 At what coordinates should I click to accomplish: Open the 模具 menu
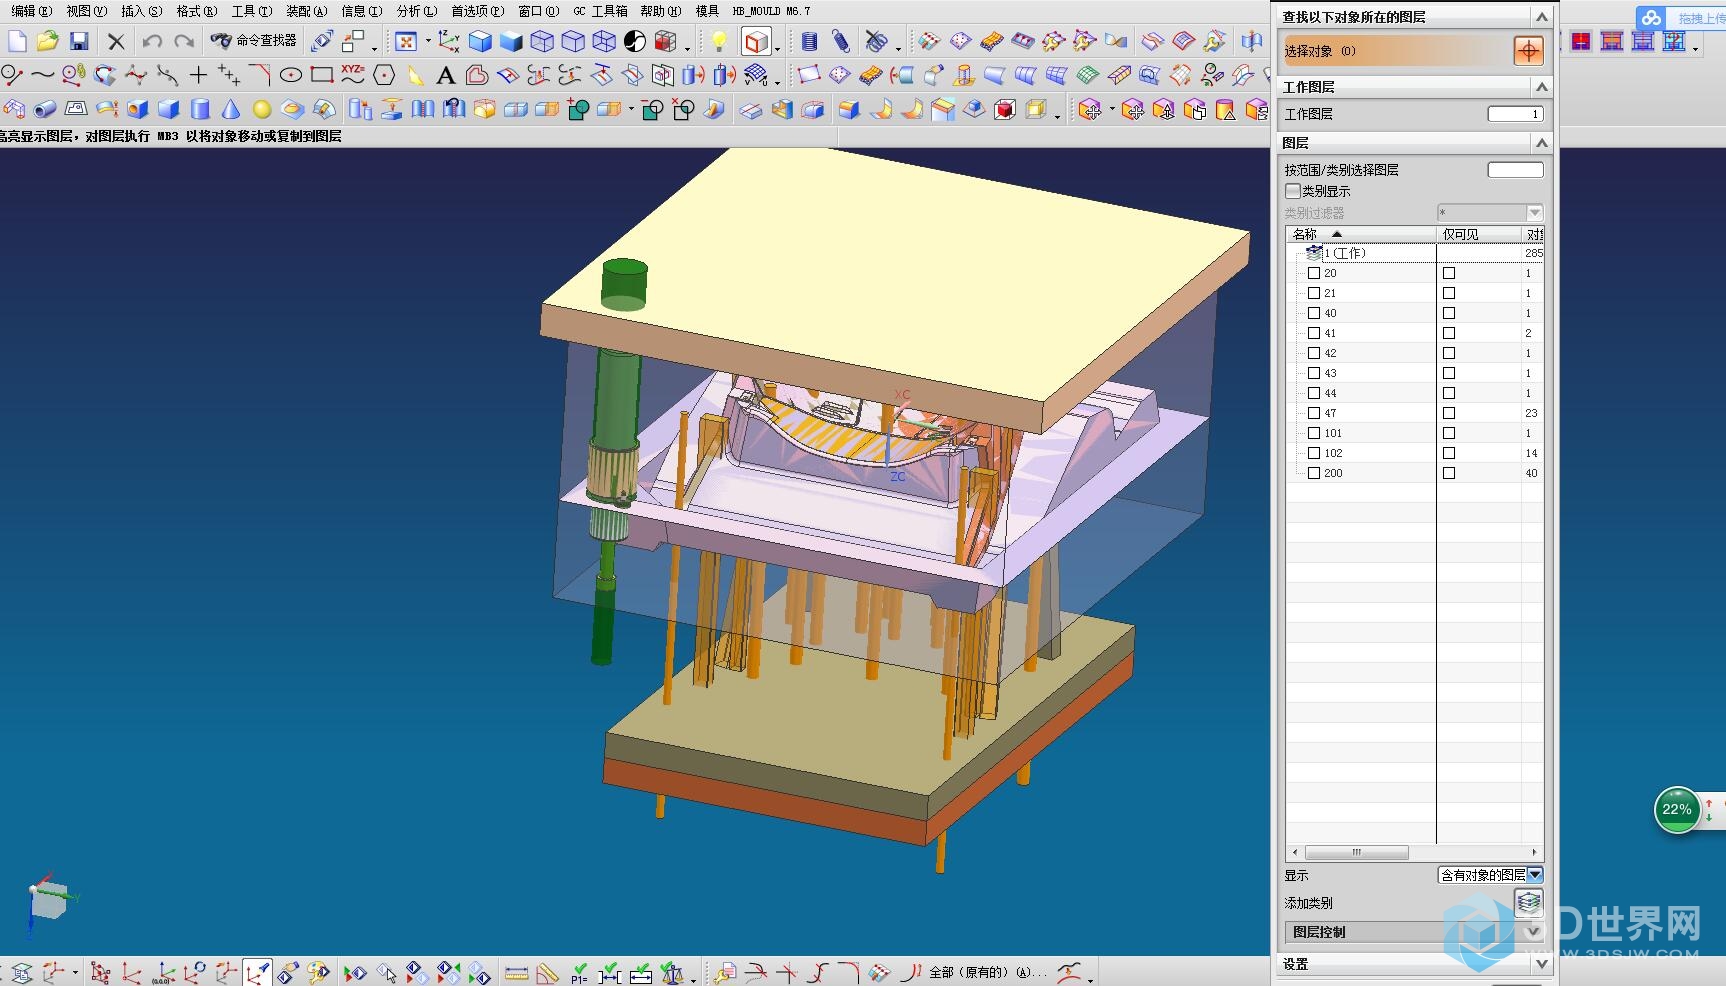tap(707, 11)
